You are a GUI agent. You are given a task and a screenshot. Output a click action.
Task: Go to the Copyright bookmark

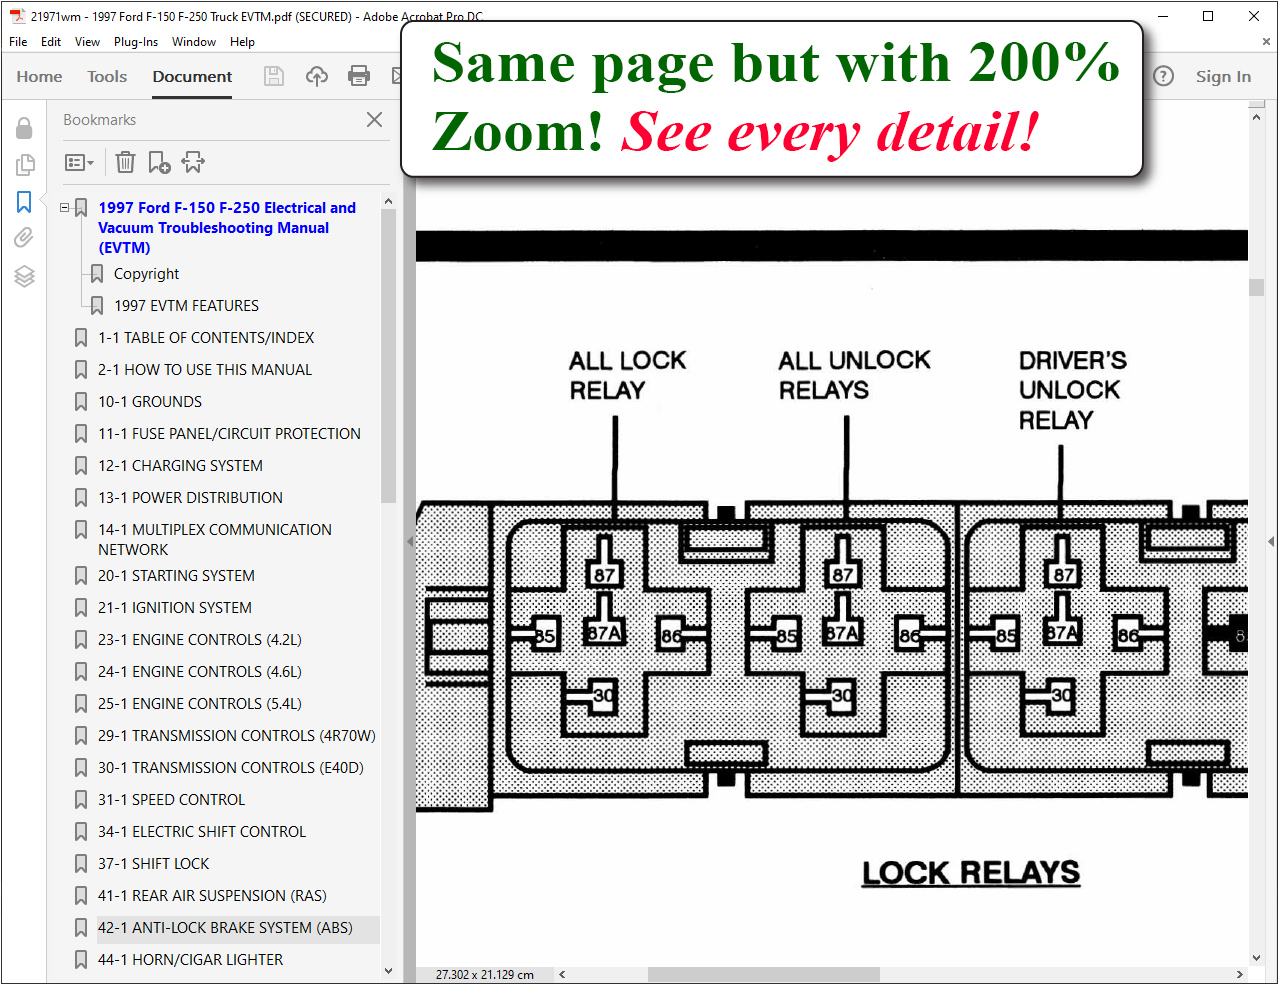146,274
